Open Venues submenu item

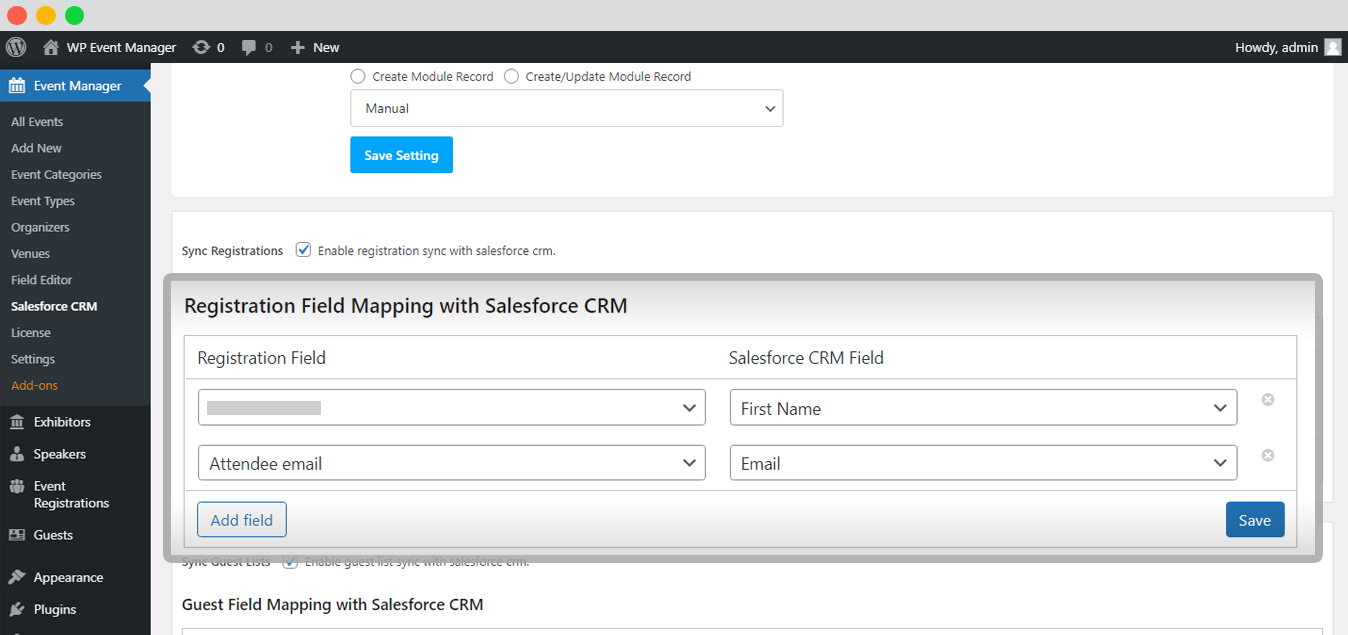(x=30, y=254)
